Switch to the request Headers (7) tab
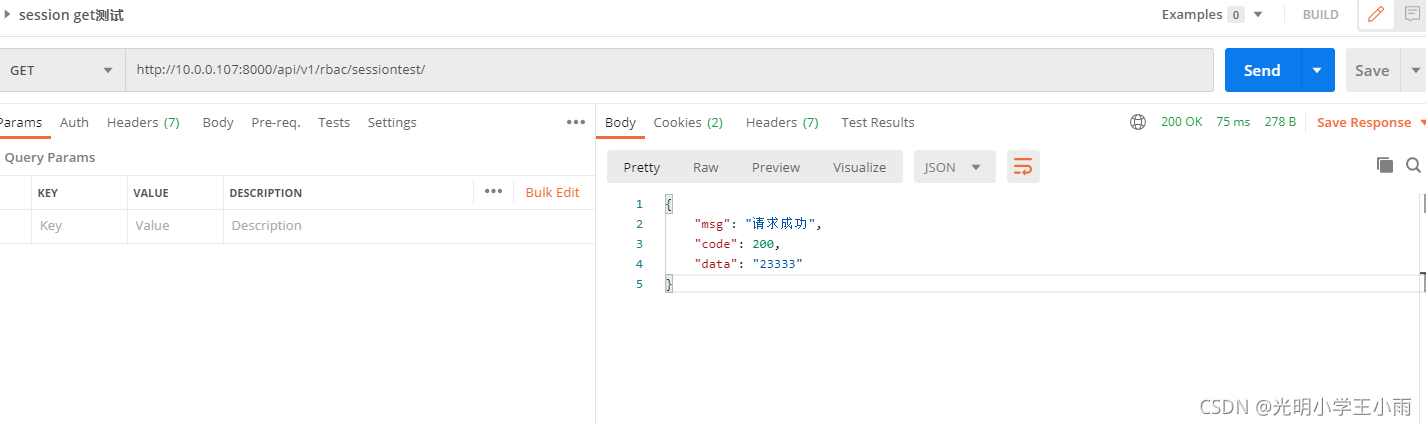 143,122
